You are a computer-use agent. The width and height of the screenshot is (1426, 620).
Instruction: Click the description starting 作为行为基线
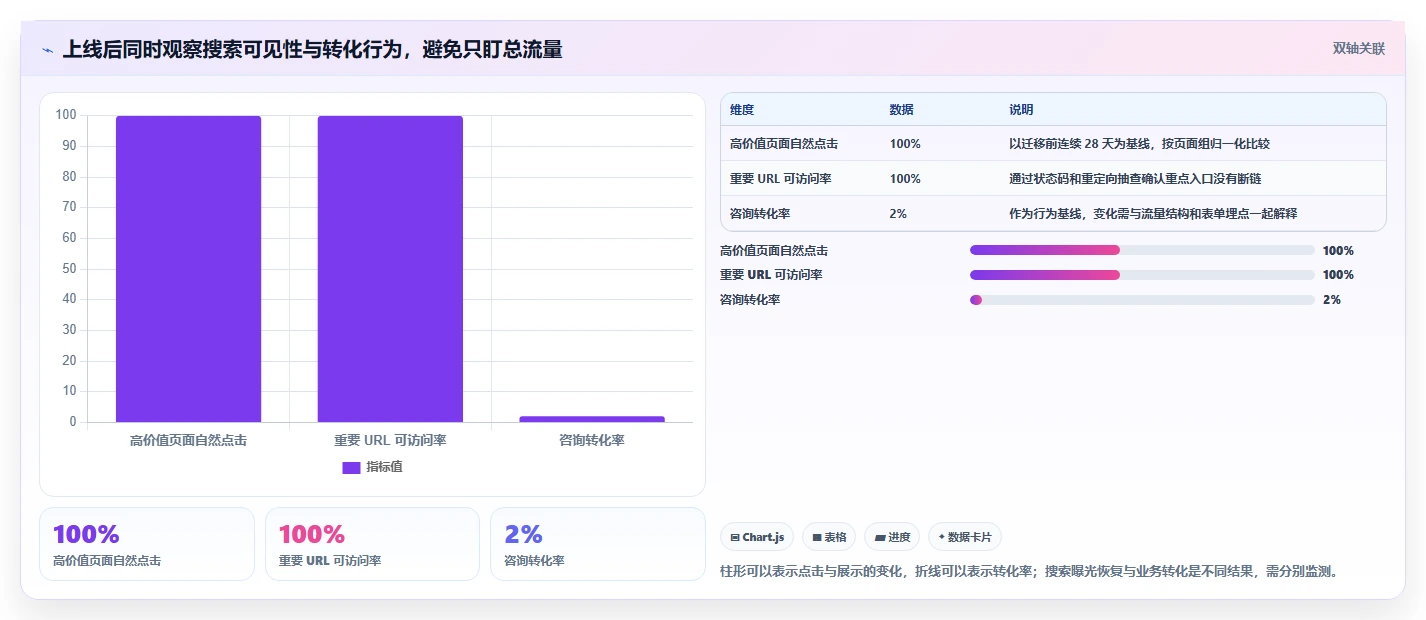1153,214
